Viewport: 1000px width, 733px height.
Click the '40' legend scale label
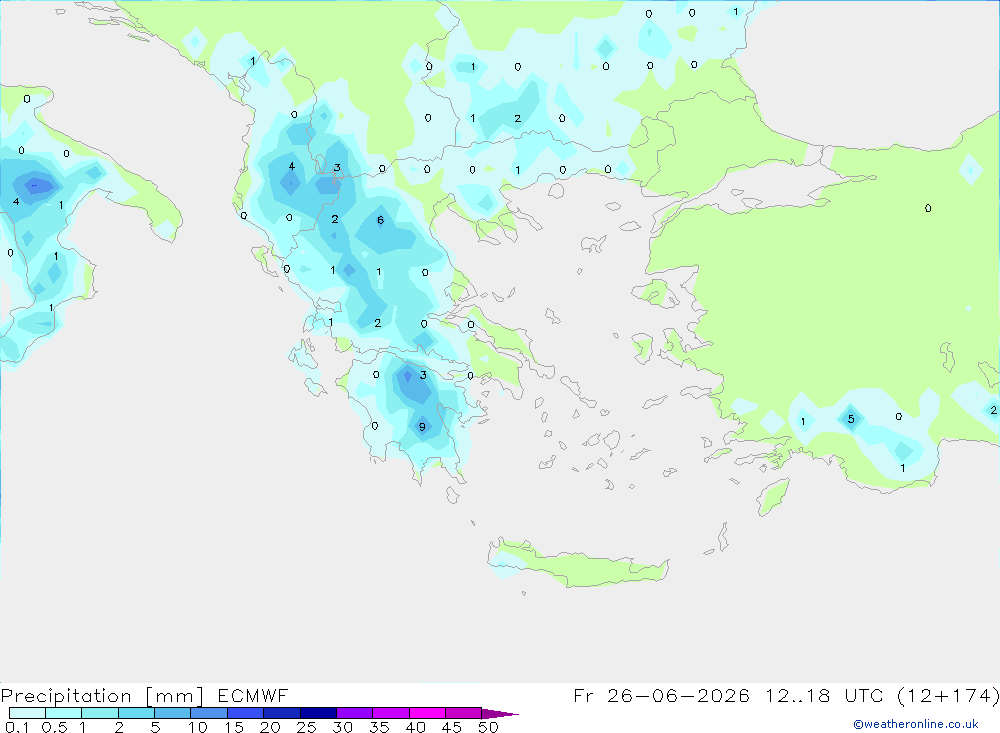pyautogui.click(x=416, y=727)
